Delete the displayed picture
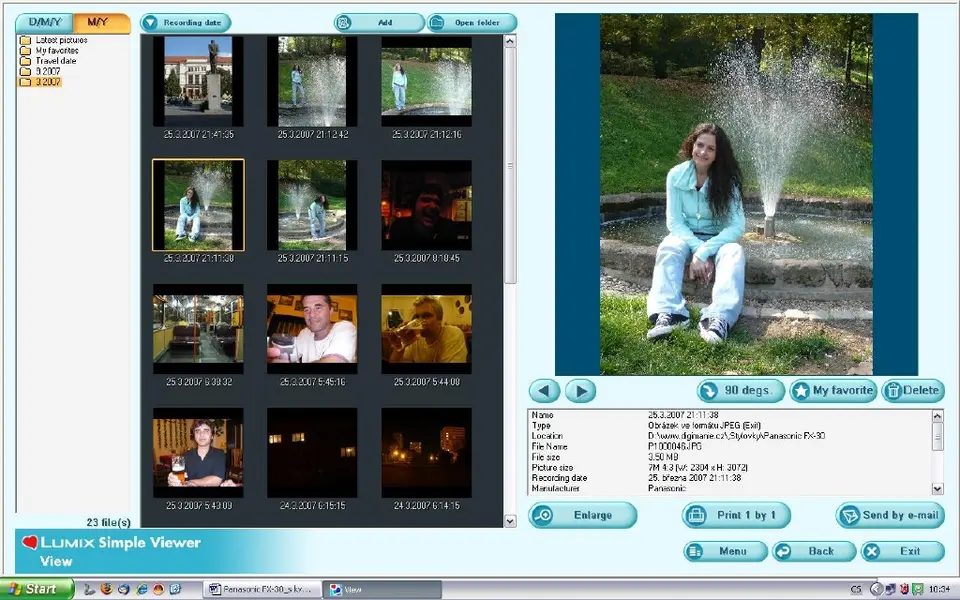Screen dimensions: 960x600 [912, 391]
